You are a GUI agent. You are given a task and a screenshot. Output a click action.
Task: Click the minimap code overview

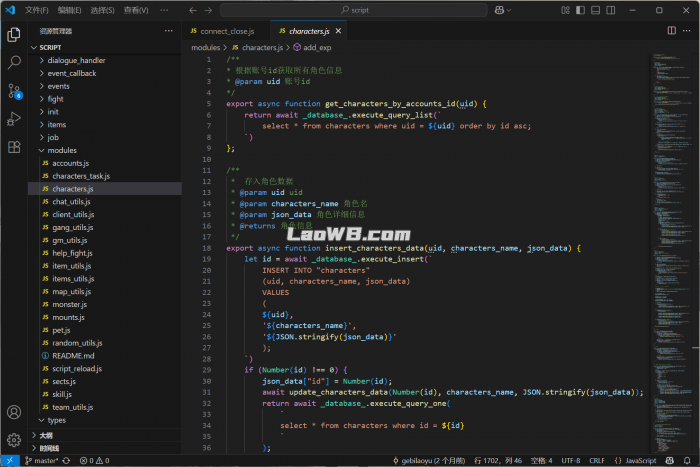point(672,254)
